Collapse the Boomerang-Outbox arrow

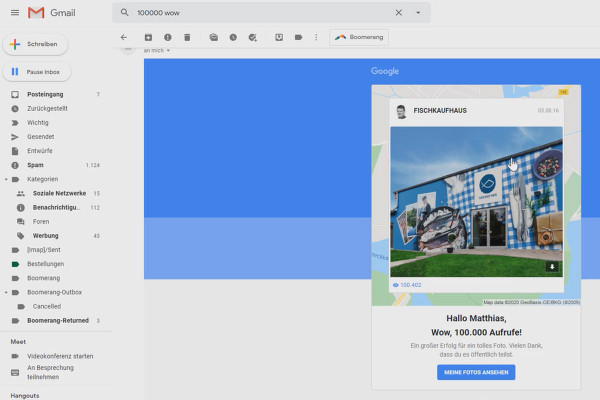6,292
